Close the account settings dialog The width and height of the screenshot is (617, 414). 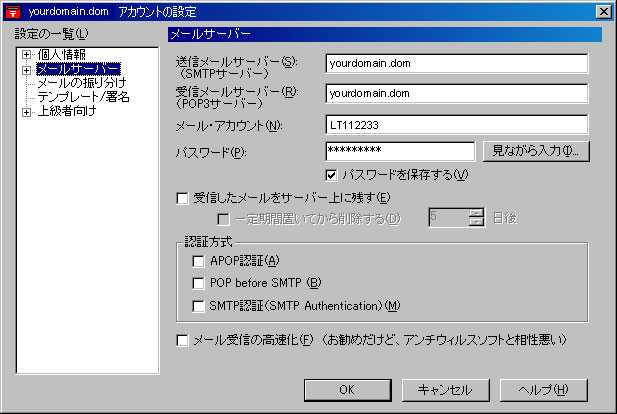pyautogui.click(x=603, y=11)
